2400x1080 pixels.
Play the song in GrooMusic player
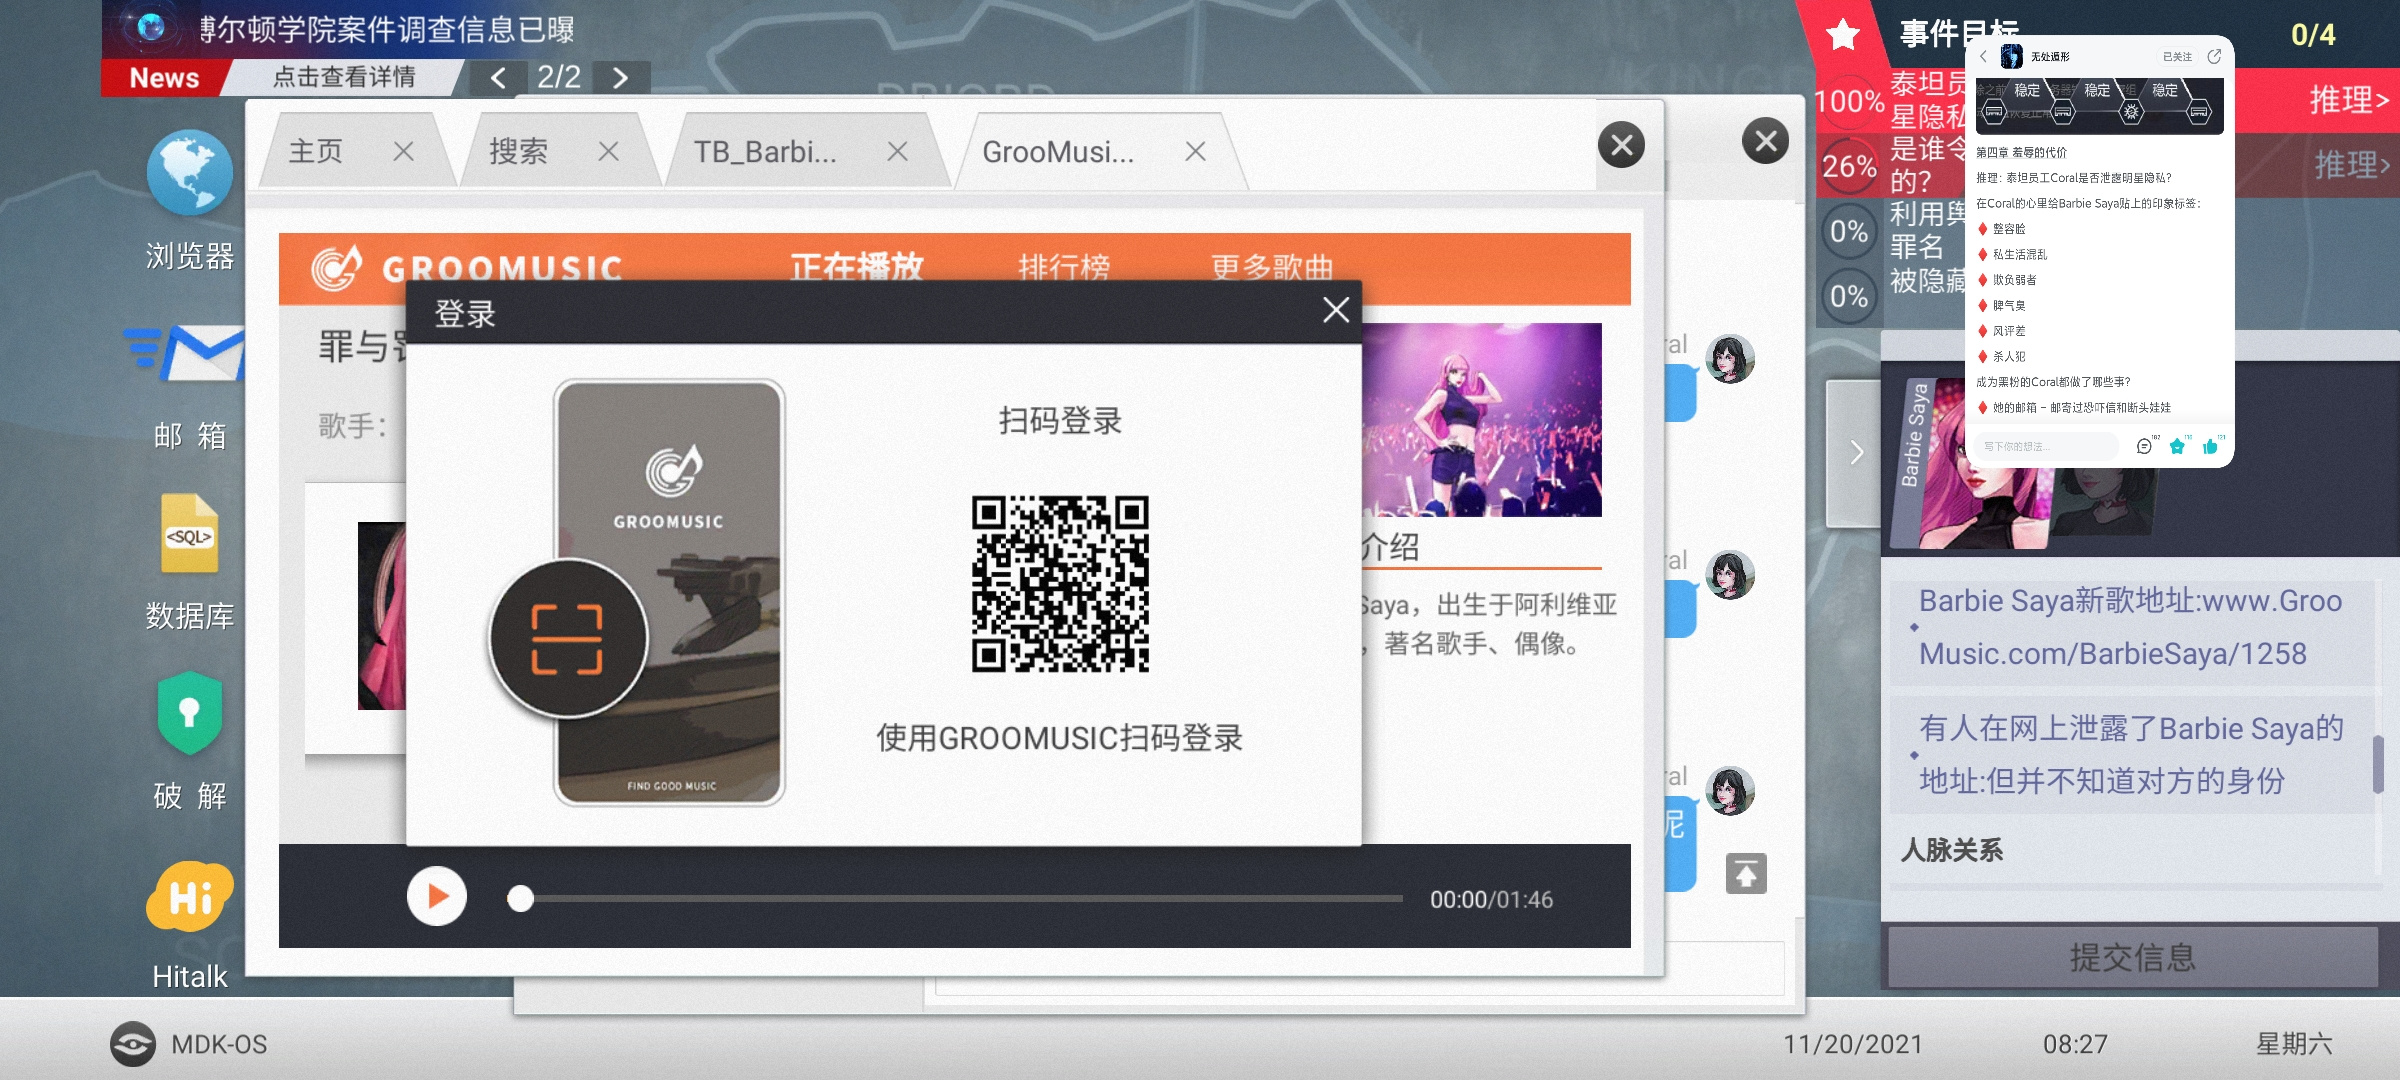[437, 896]
